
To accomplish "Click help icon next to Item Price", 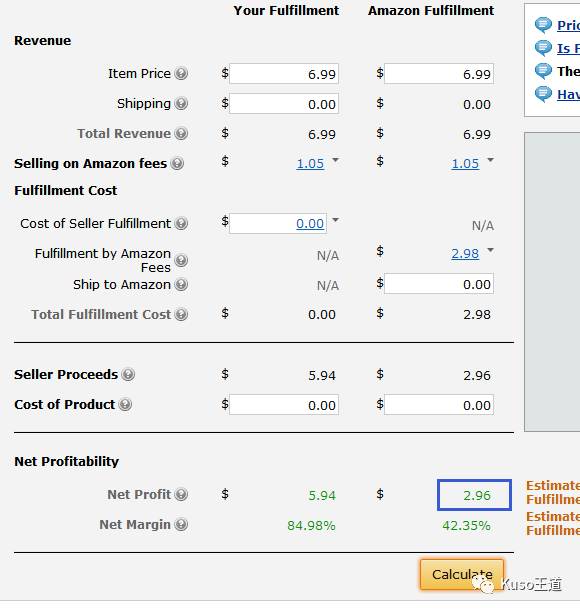I will click(181, 73).
